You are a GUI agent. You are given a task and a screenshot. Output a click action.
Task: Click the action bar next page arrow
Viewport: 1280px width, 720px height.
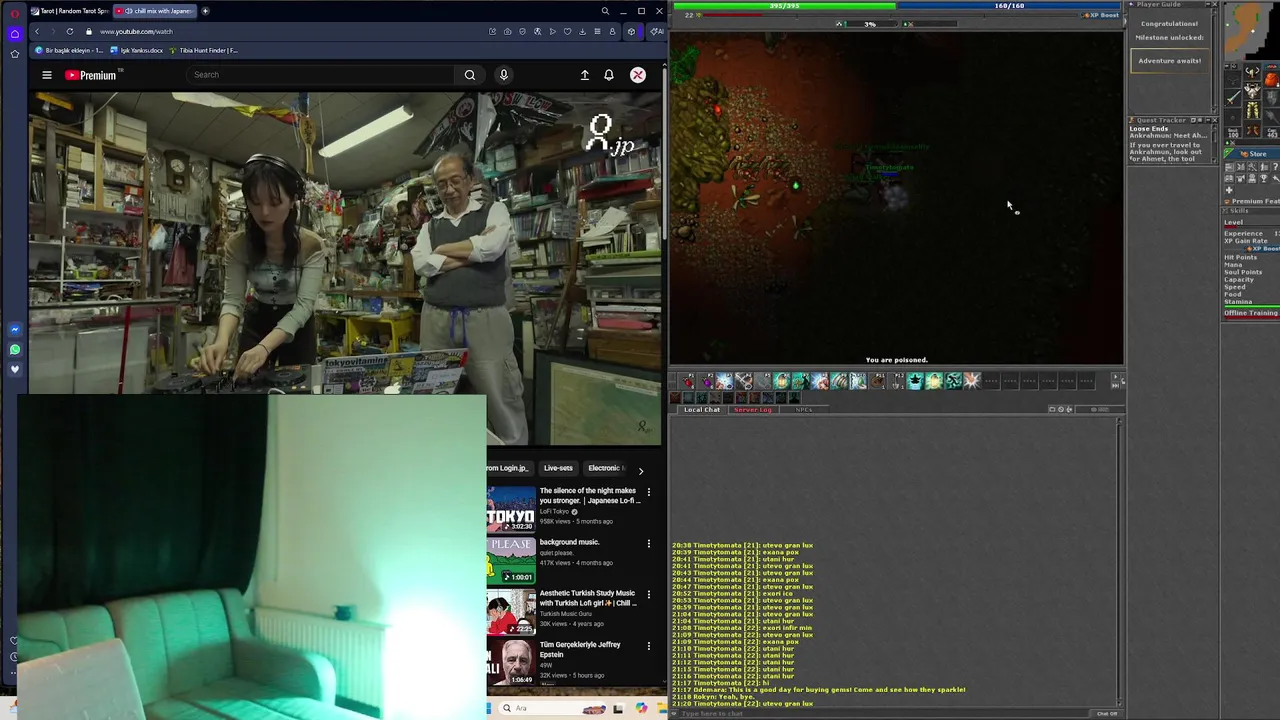(1116, 376)
